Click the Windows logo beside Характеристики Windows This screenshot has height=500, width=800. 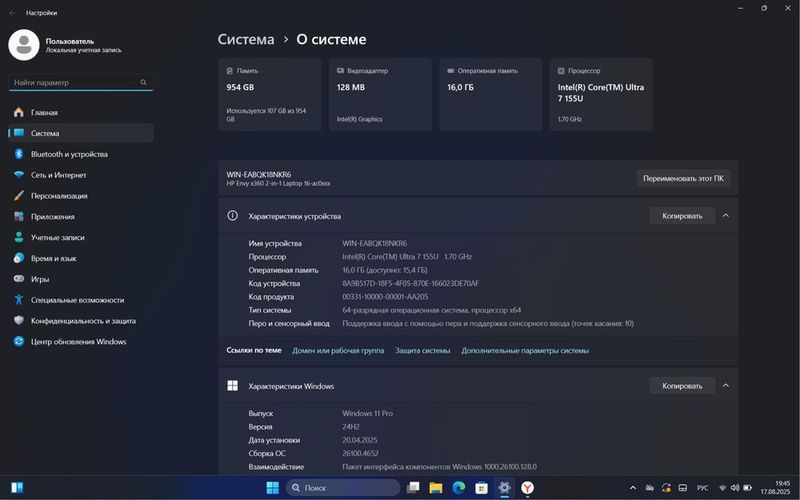click(233, 386)
